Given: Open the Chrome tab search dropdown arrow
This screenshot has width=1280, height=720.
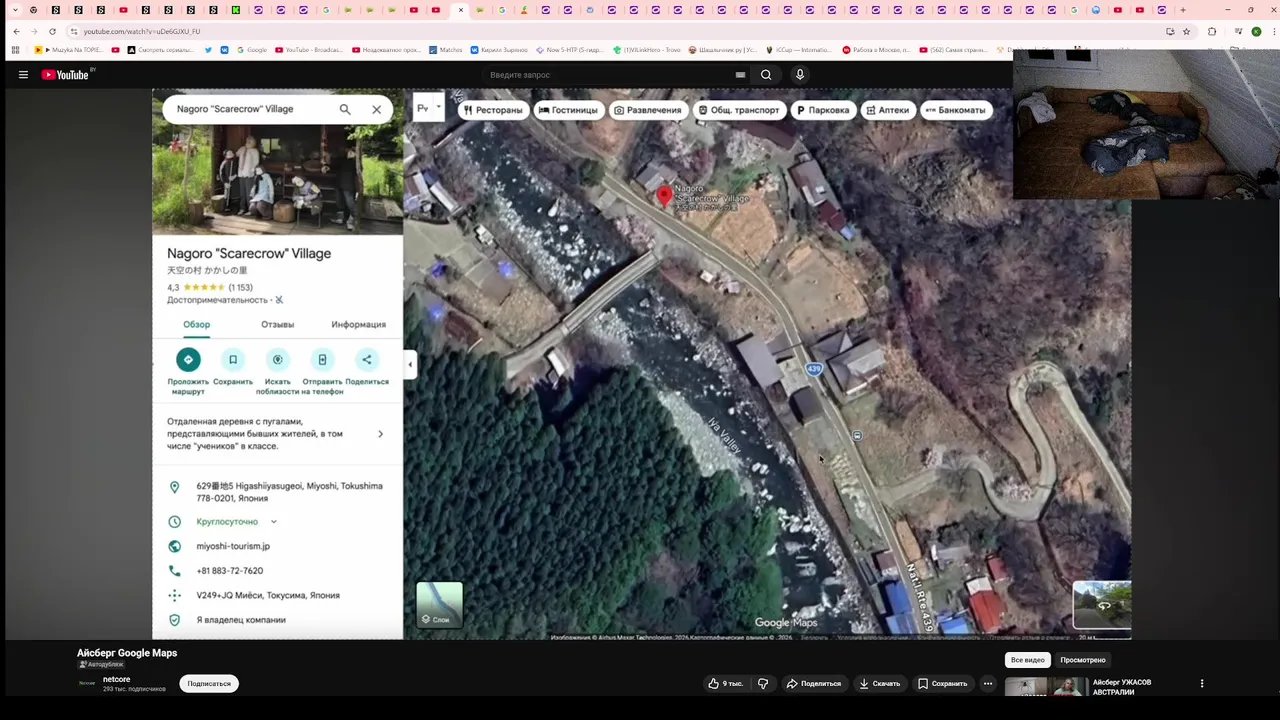Looking at the screenshot, I should point(15,10).
